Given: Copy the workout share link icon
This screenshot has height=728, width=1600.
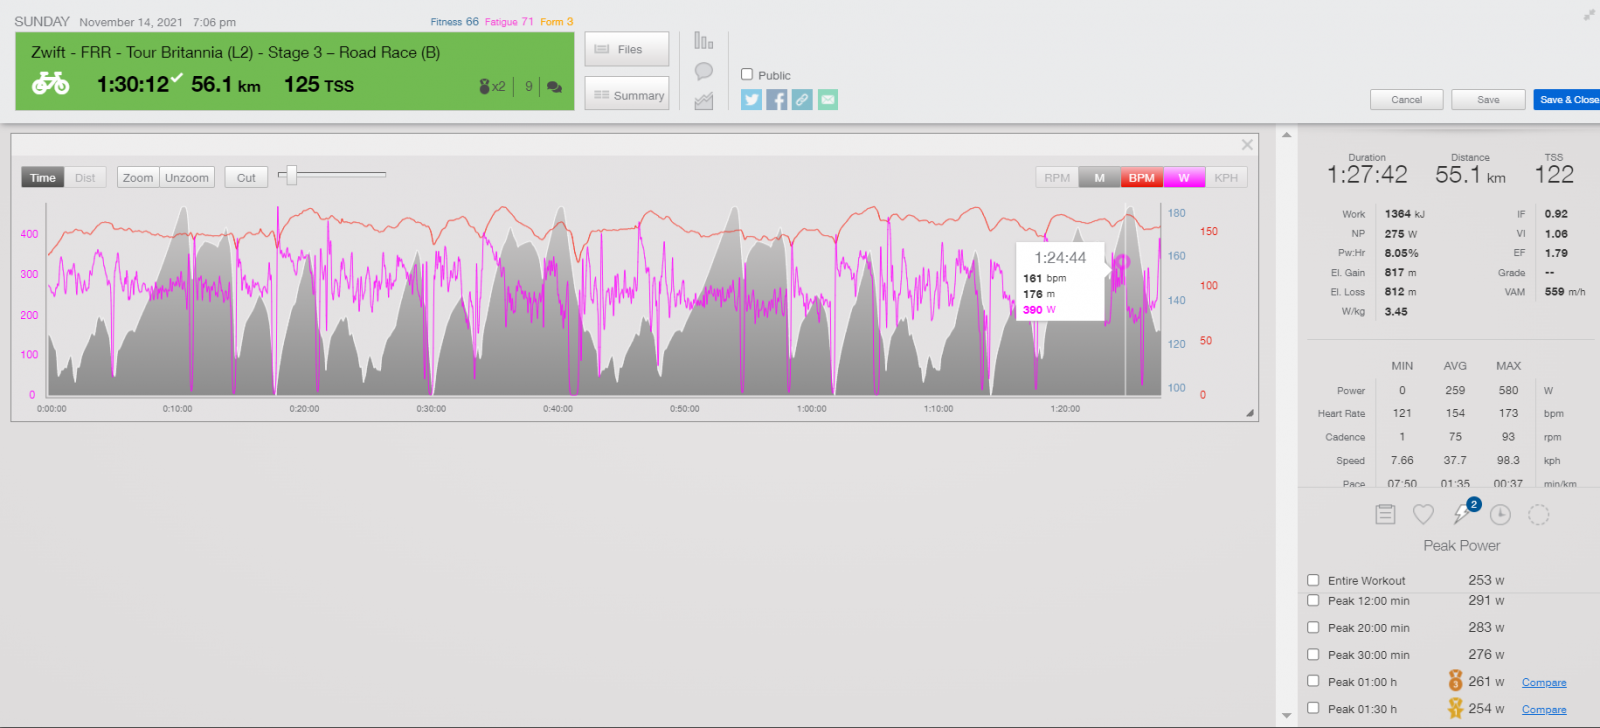Looking at the screenshot, I should point(802,100).
